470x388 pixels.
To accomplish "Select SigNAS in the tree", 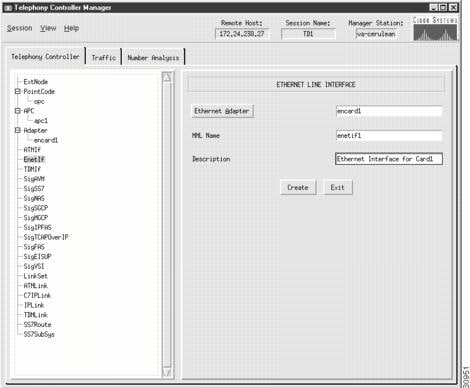I will click(34, 198).
